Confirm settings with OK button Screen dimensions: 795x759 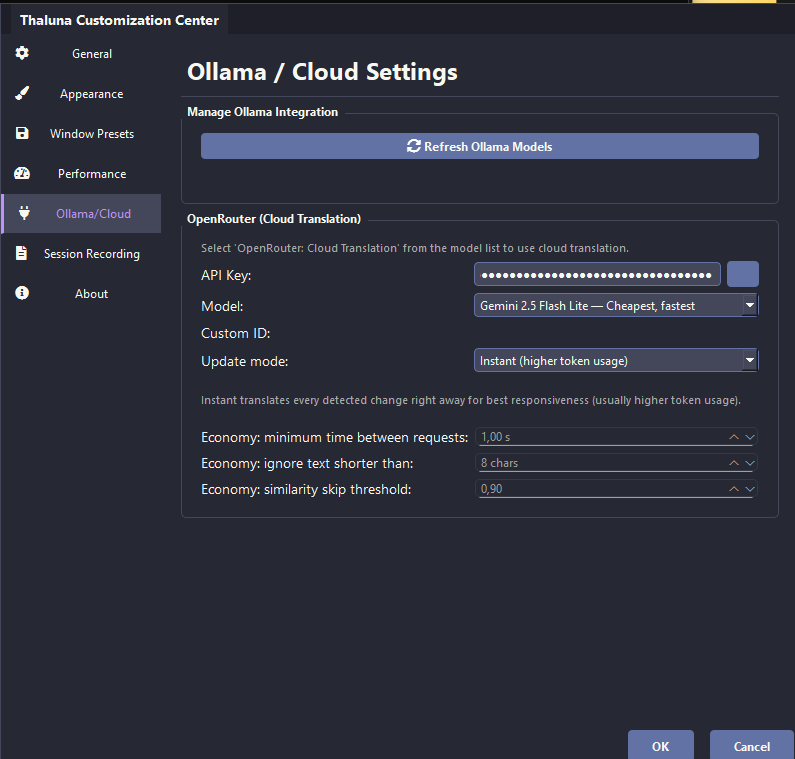click(x=661, y=746)
